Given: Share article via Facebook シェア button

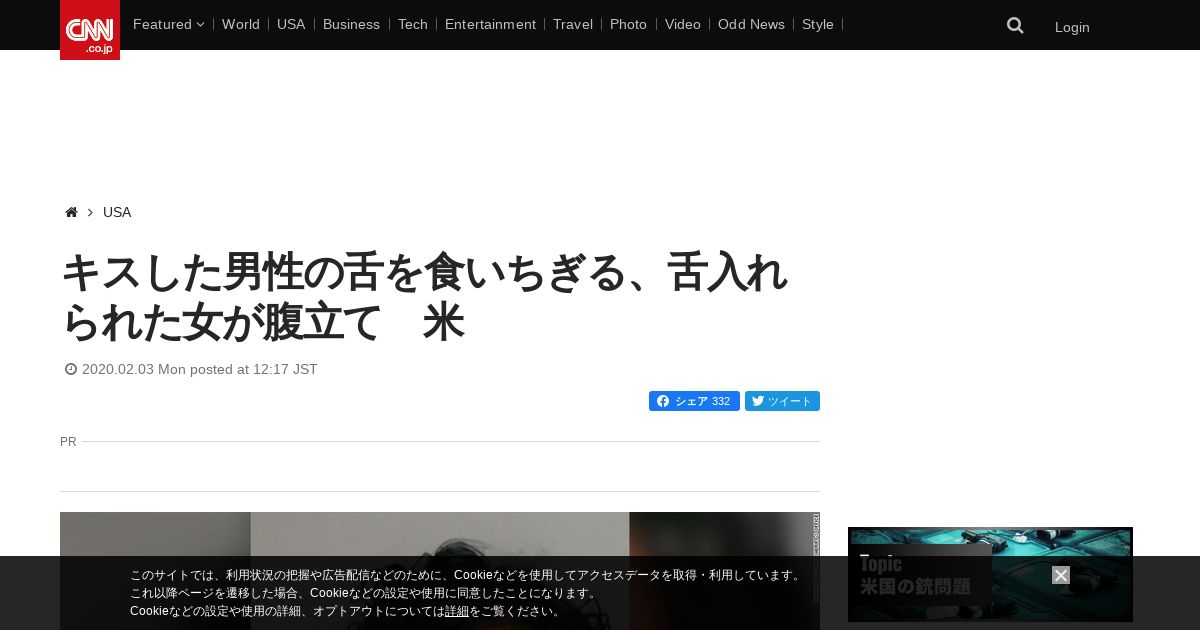Looking at the screenshot, I should (694, 401).
